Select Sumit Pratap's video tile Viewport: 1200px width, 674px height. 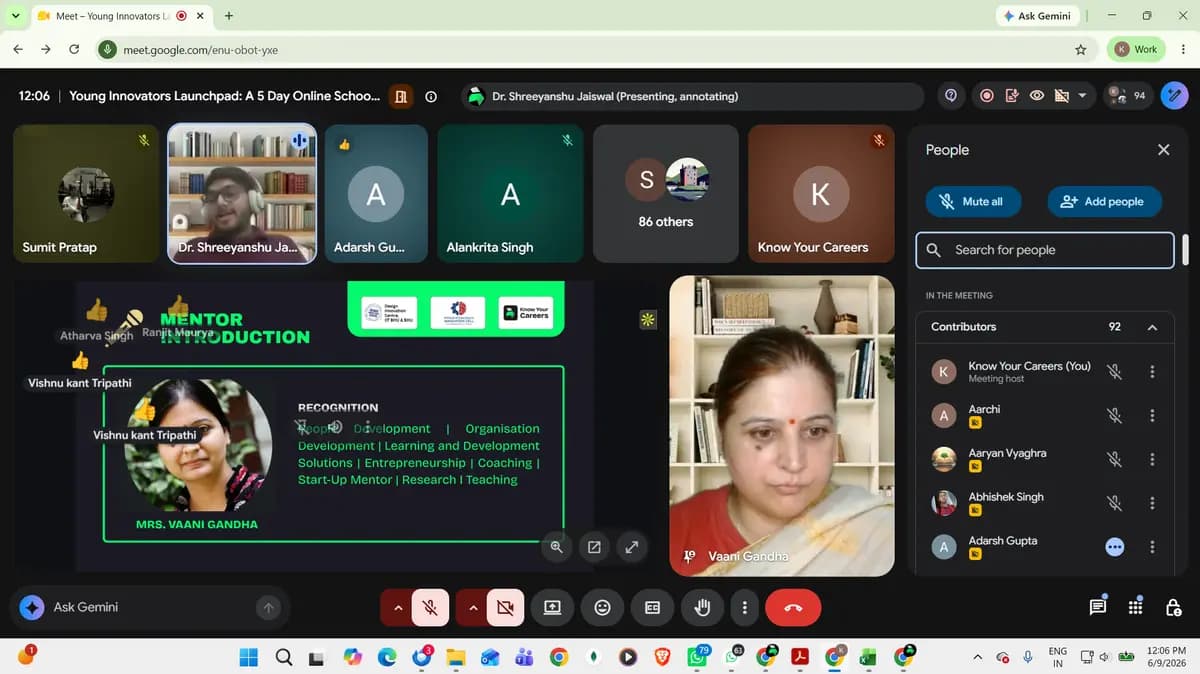click(x=86, y=194)
